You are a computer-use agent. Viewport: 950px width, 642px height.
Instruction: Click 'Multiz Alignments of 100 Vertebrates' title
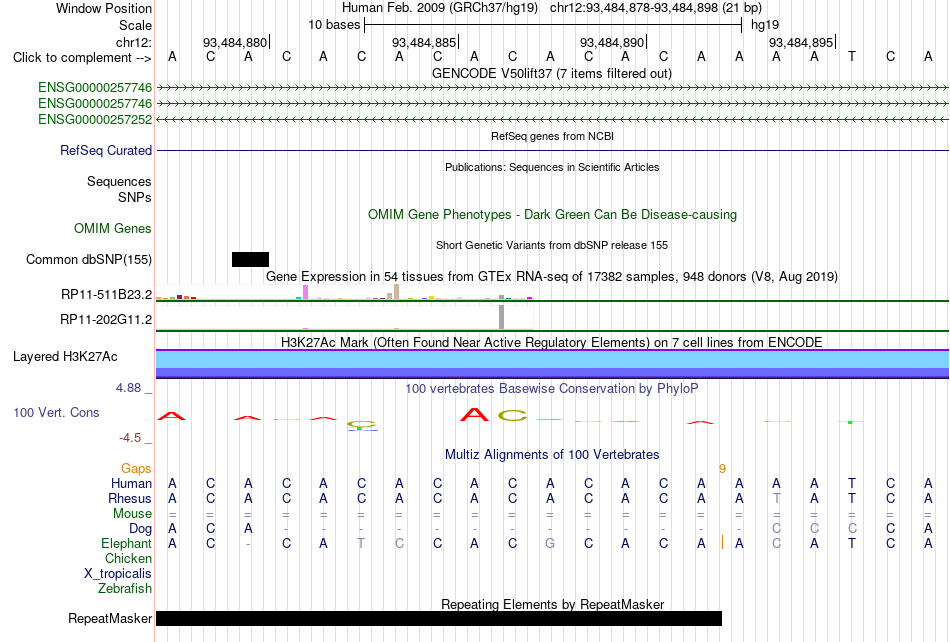[x=552, y=454]
